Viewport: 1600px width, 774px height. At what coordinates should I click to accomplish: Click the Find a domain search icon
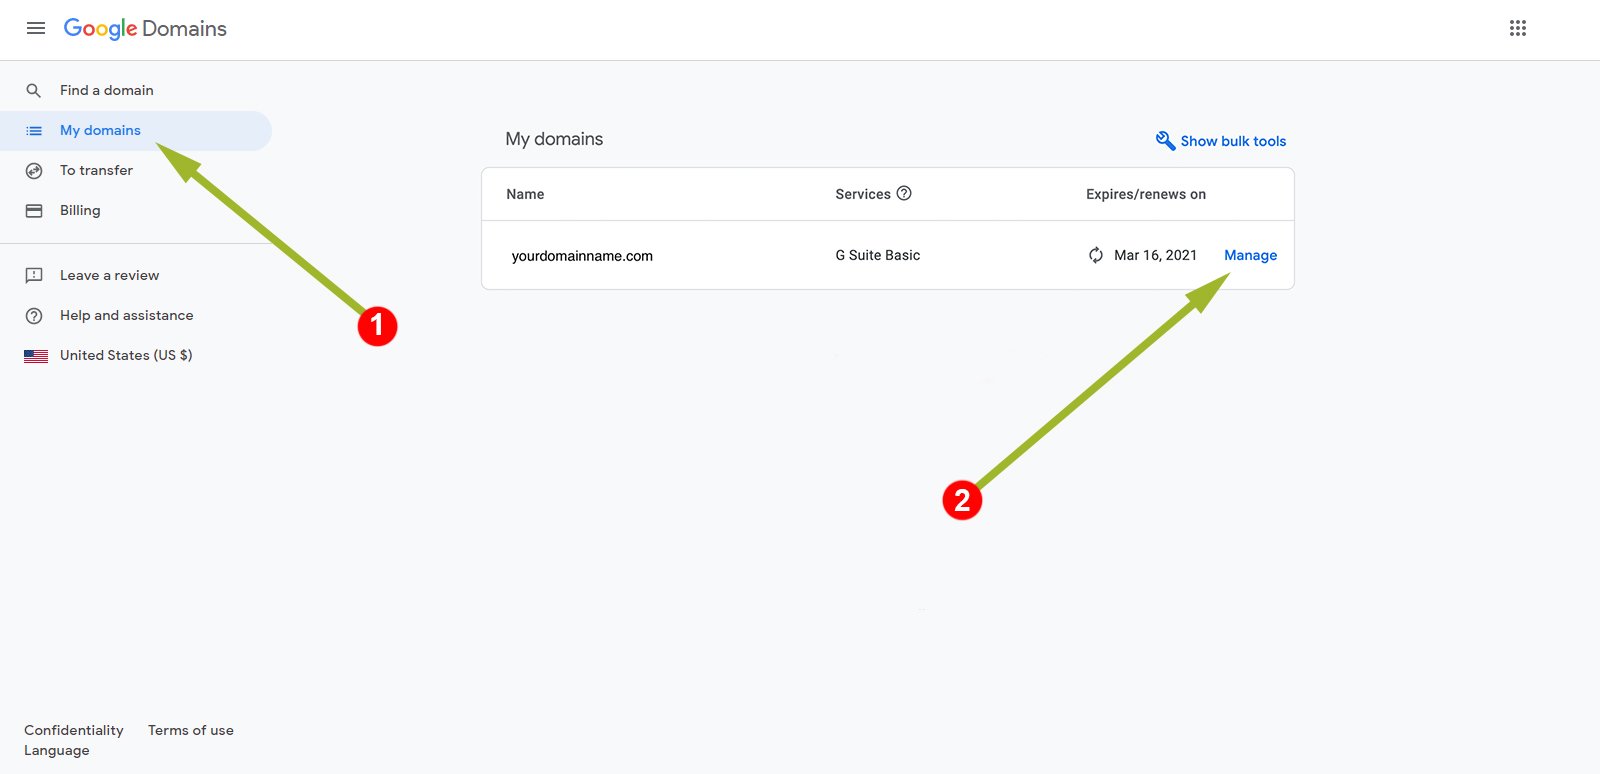[x=34, y=91]
